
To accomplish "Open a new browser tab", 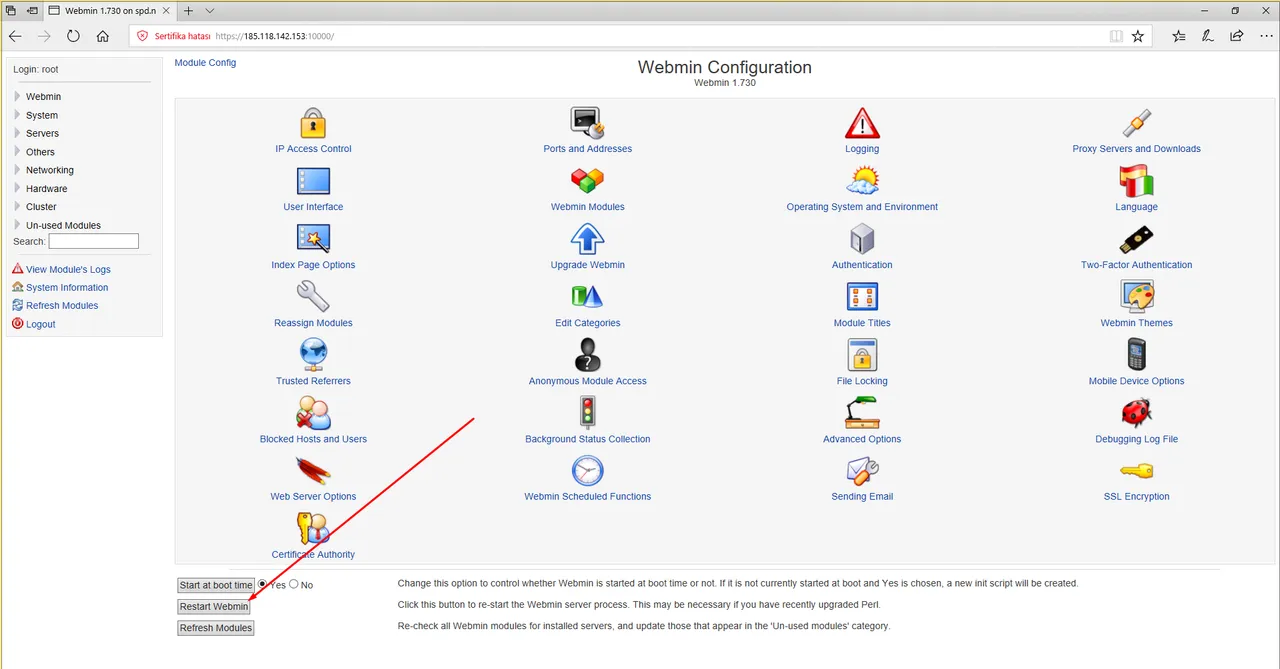I will click(x=188, y=10).
